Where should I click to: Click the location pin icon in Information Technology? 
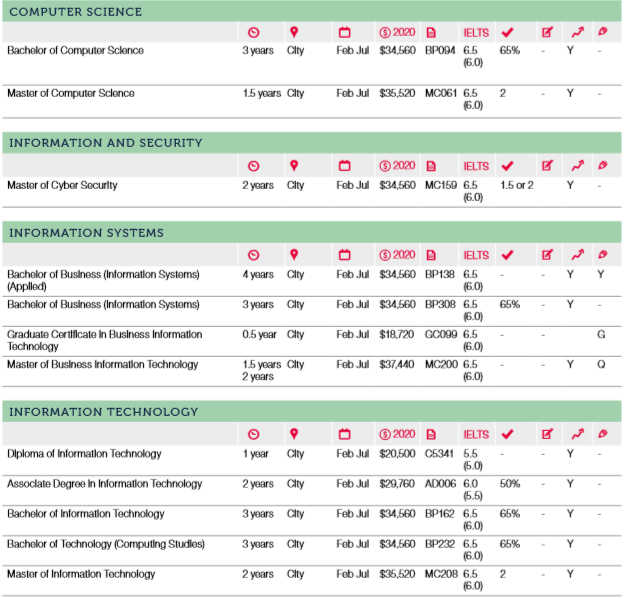(294, 435)
